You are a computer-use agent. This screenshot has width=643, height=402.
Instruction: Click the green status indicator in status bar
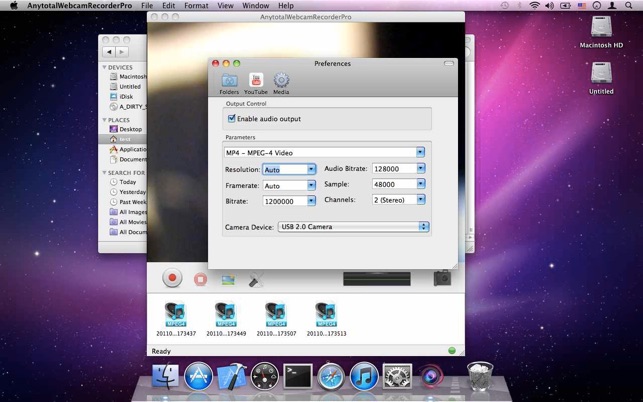452,351
